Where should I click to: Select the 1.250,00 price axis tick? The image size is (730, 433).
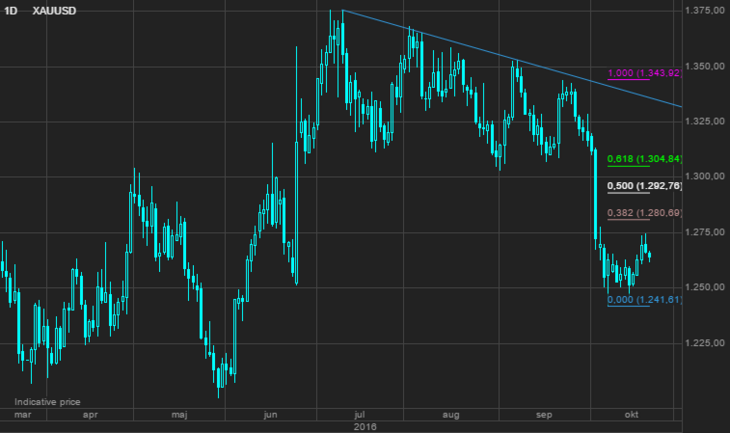tap(706, 288)
